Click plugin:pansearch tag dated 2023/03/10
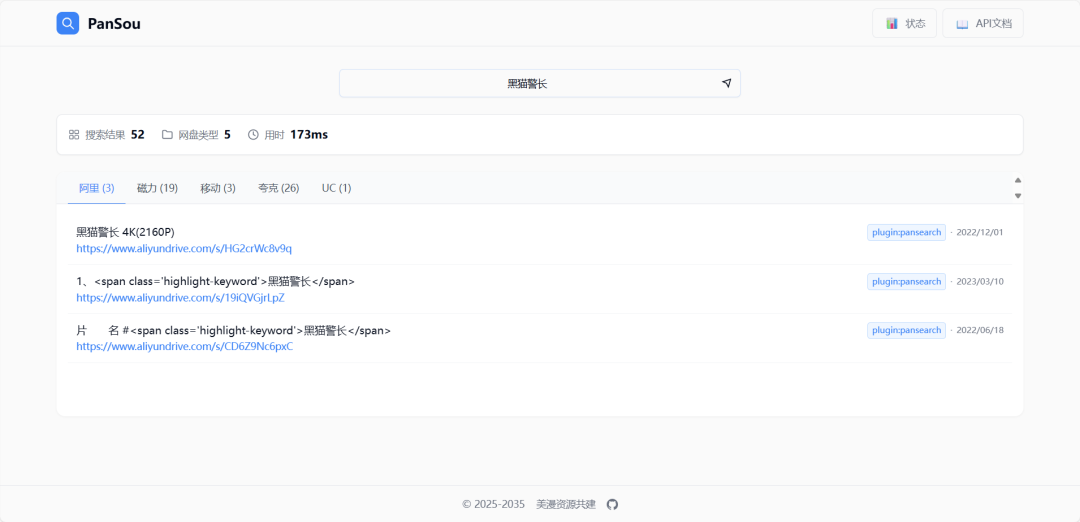Viewport: 1080px width, 522px height. tap(906, 281)
